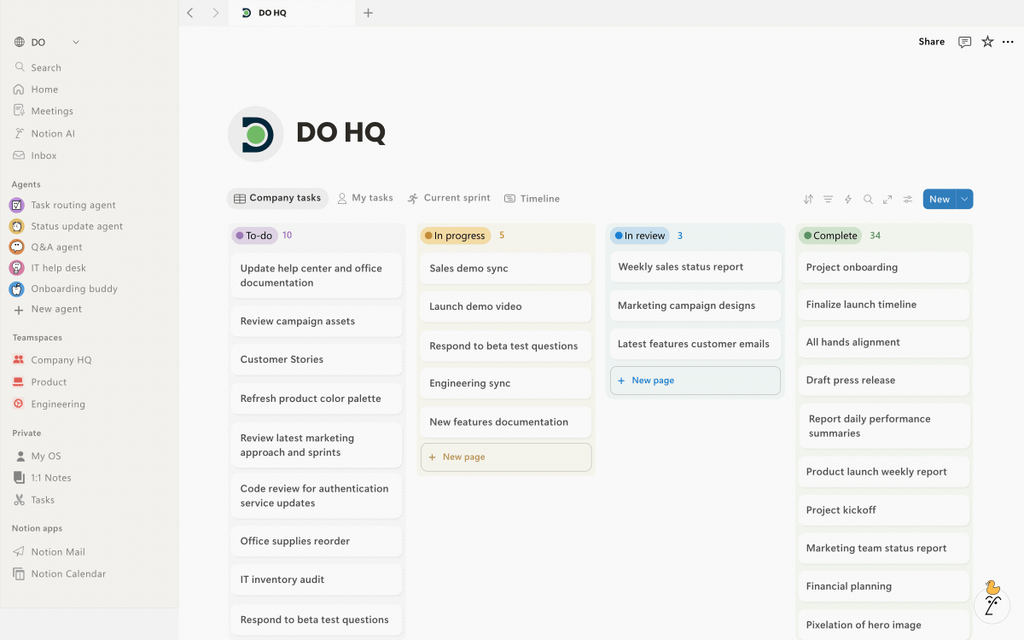Click the blue New button
1024x640 pixels.
[939, 199]
